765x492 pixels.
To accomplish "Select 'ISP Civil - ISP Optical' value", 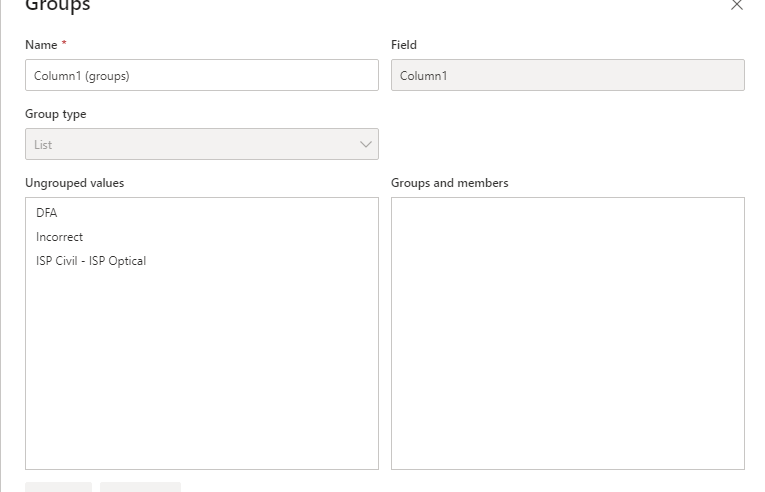I will pos(91,261).
